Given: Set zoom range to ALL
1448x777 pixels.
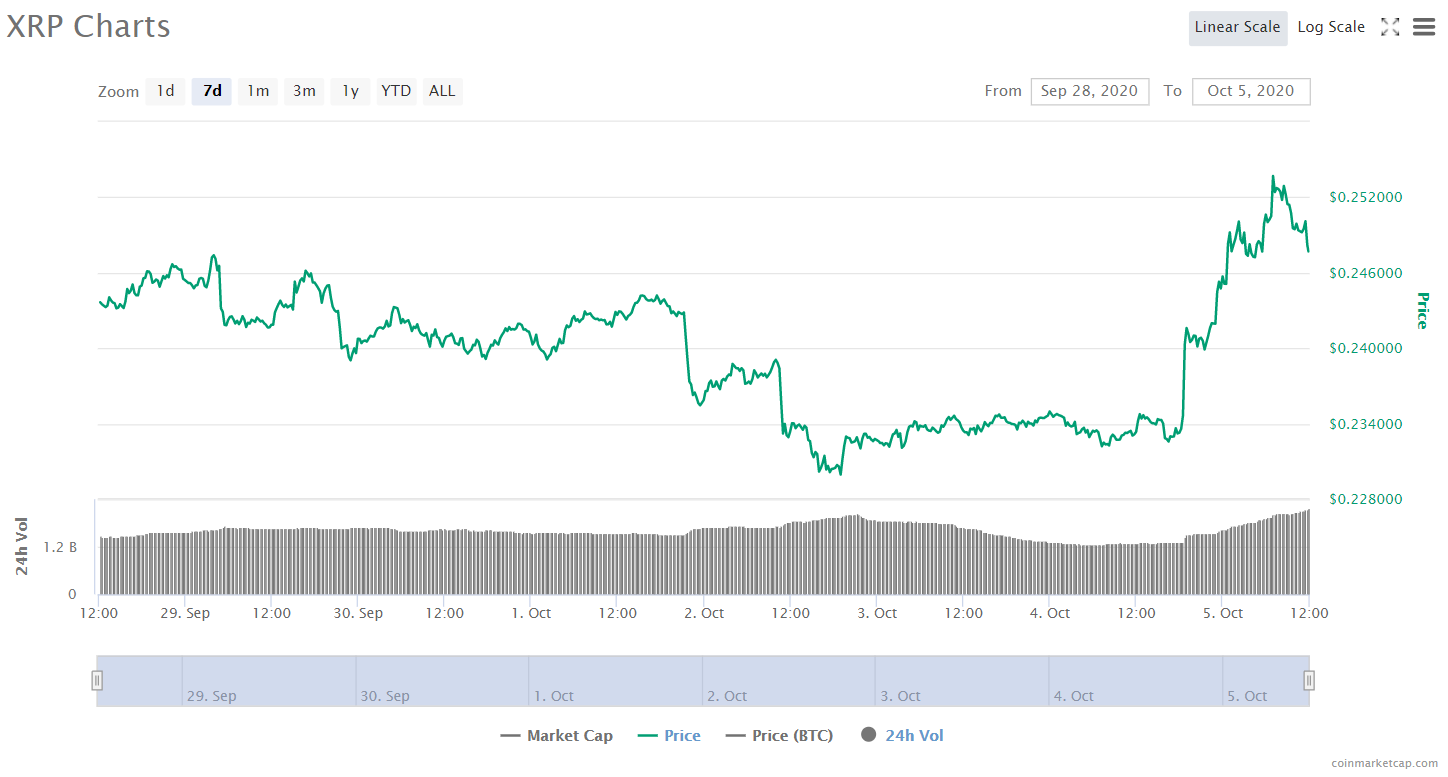Looking at the screenshot, I should click(442, 91).
